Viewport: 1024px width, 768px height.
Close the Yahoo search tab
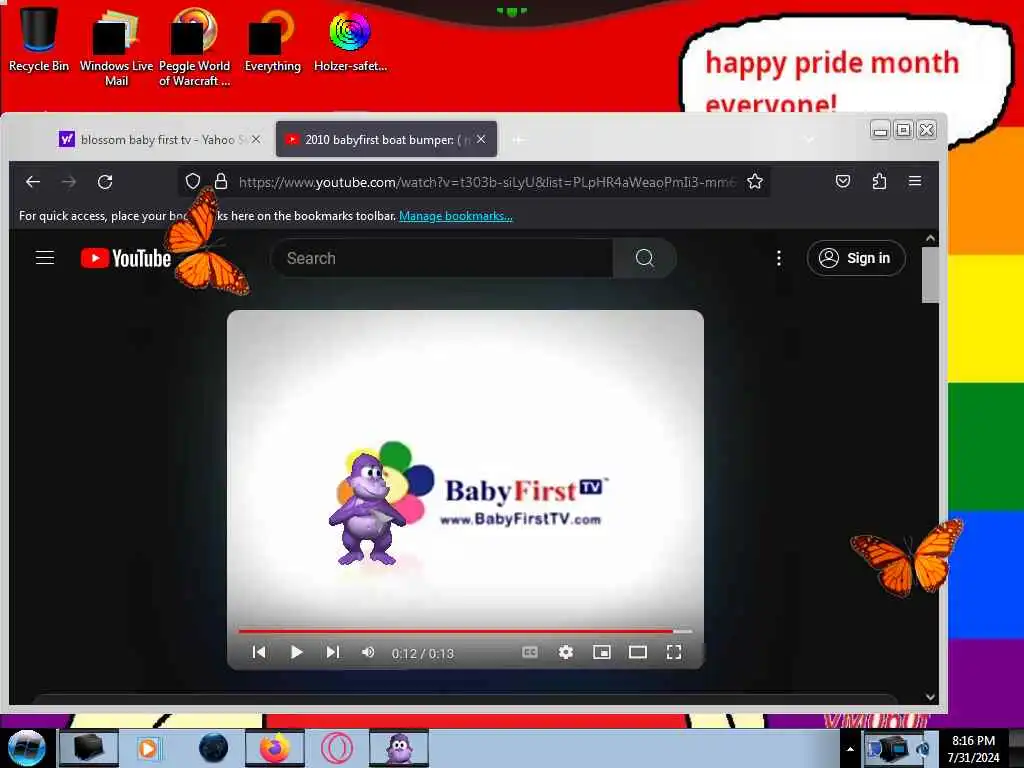pyautogui.click(x=256, y=139)
